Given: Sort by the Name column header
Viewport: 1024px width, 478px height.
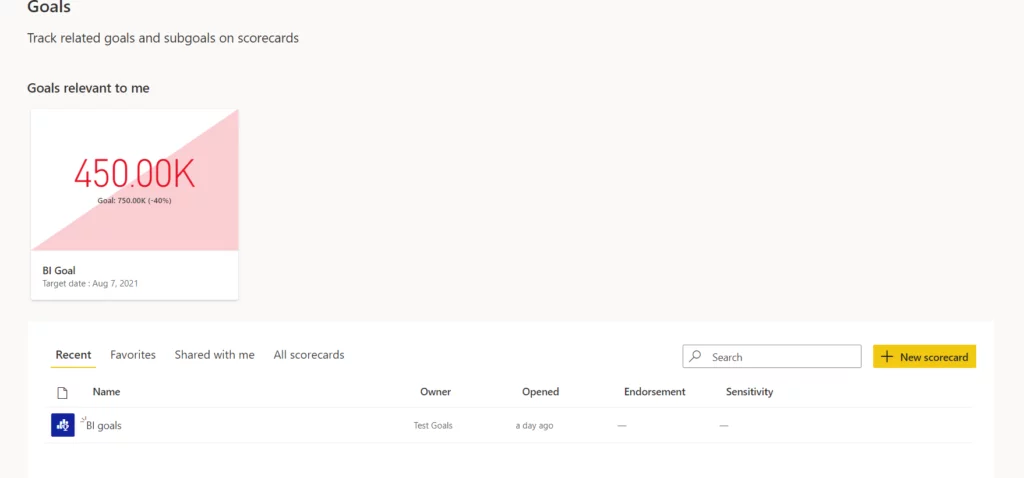Looking at the screenshot, I should pyautogui.click(x=106, y=392).
